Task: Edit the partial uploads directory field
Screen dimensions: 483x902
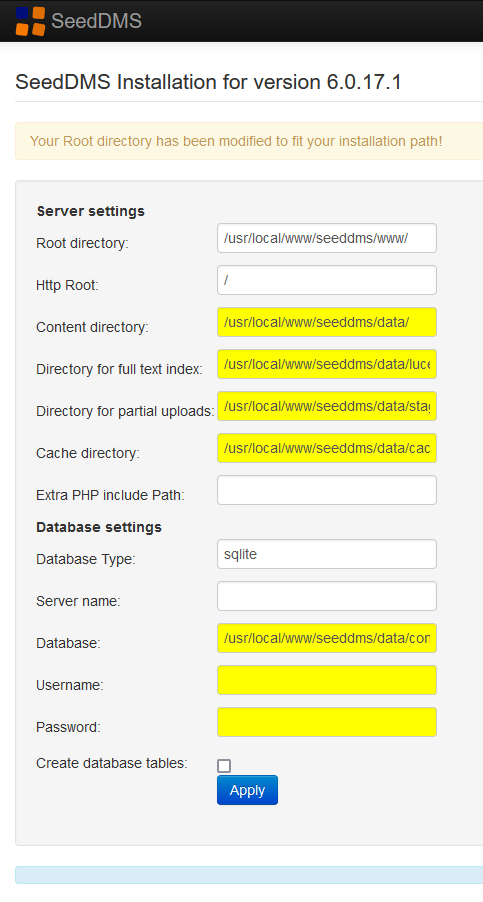Action: [327, 406]
